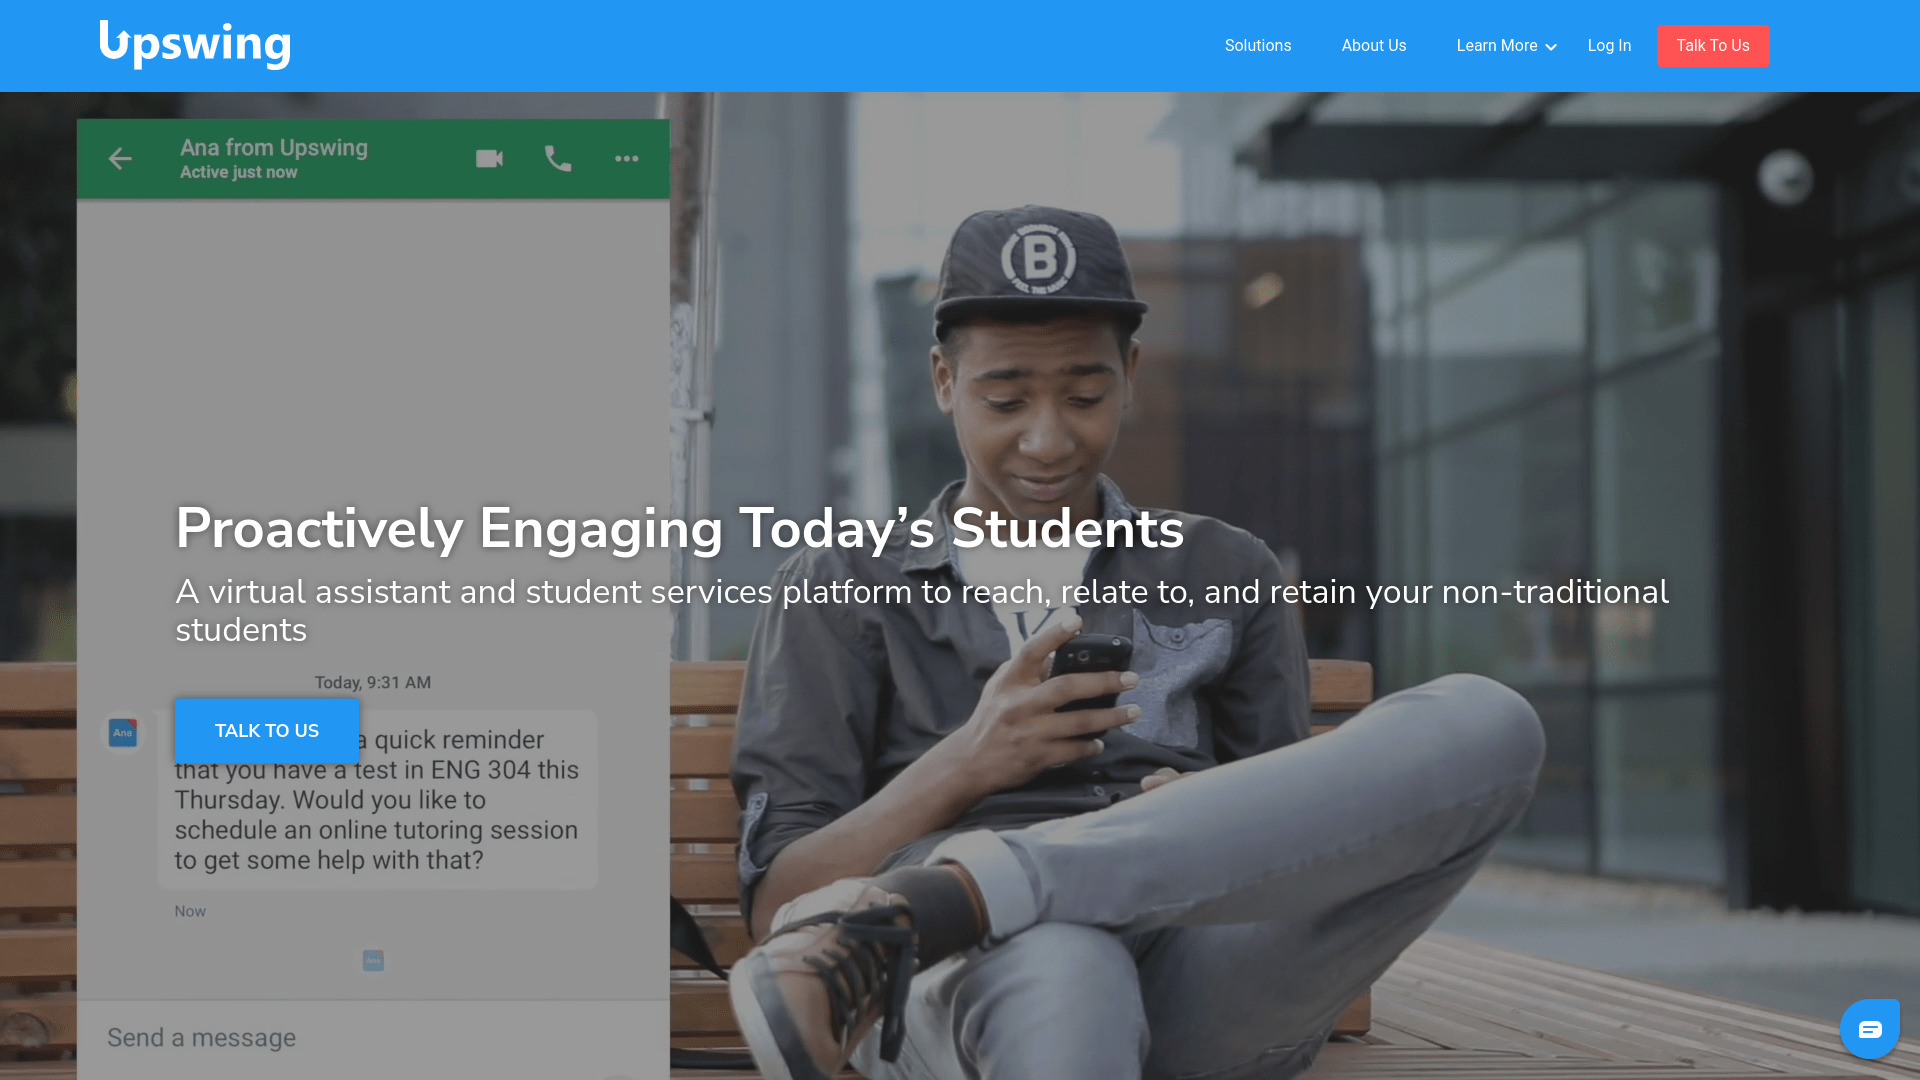Click the small Ana icon below the message
Viewport: 1920px width, 1080px height.
pos(373,961)
